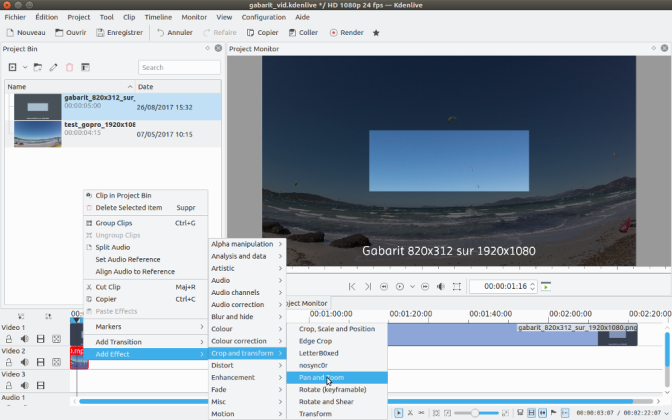Select Cut Clip in the context menu
Image resolution: width=672 pixels, height=420 pixels.
(145, 287)
